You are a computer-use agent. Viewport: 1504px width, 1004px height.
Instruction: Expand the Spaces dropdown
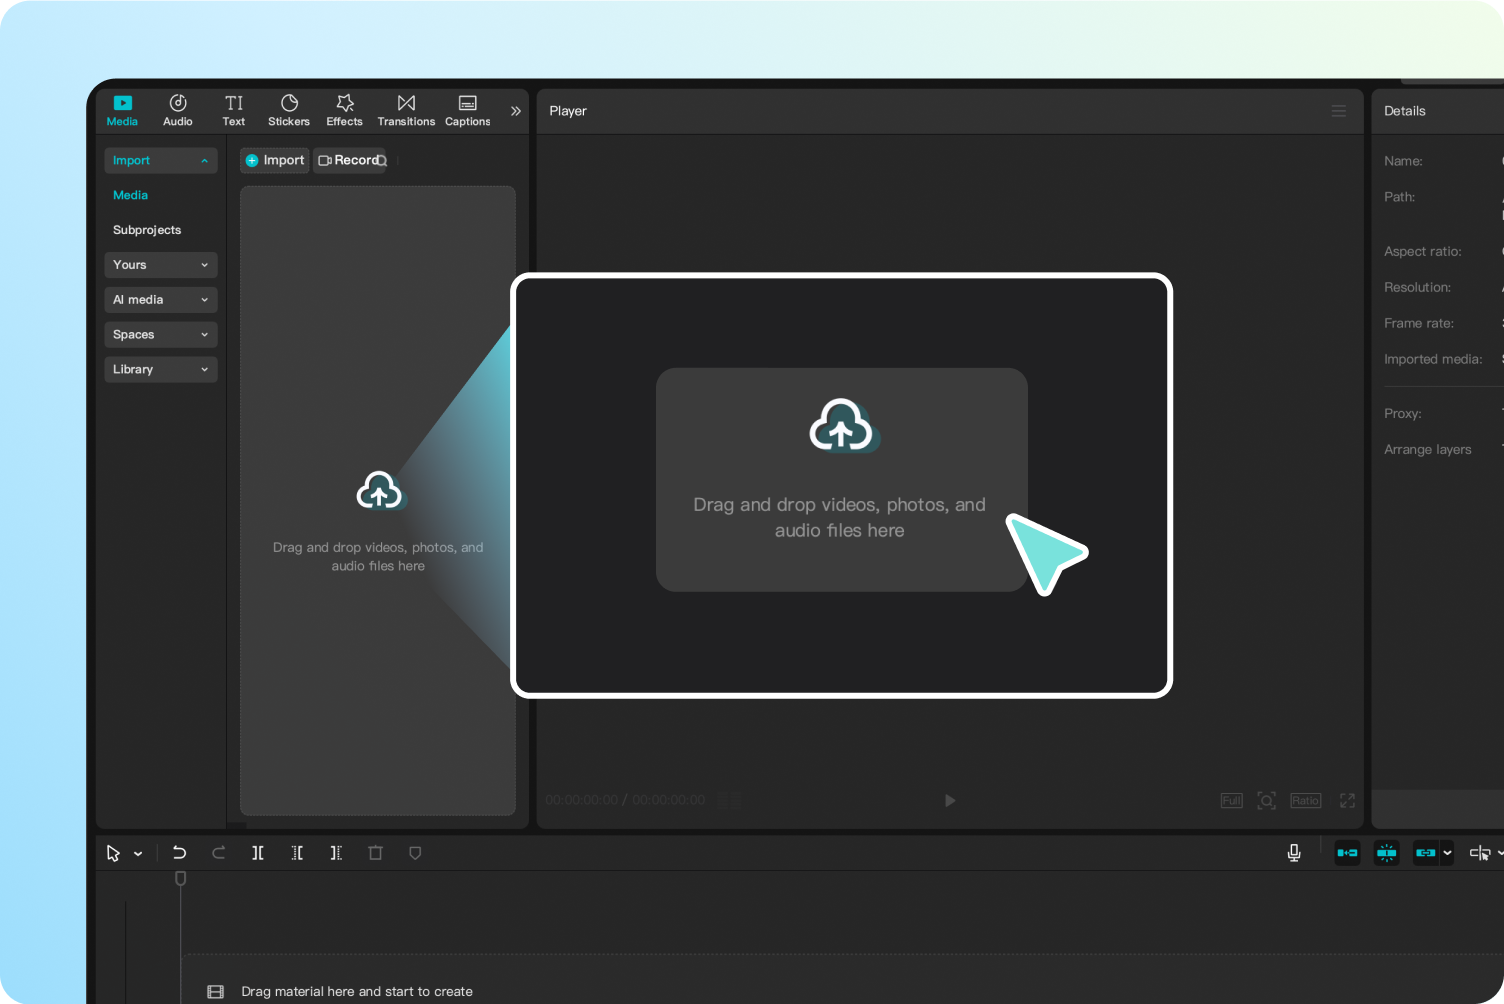[161, 335]
